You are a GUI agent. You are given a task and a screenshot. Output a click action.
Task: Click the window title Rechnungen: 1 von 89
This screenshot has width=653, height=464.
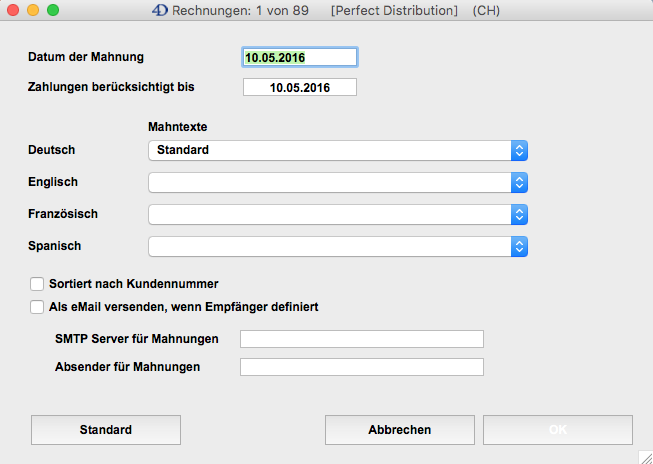click(240, 11)
